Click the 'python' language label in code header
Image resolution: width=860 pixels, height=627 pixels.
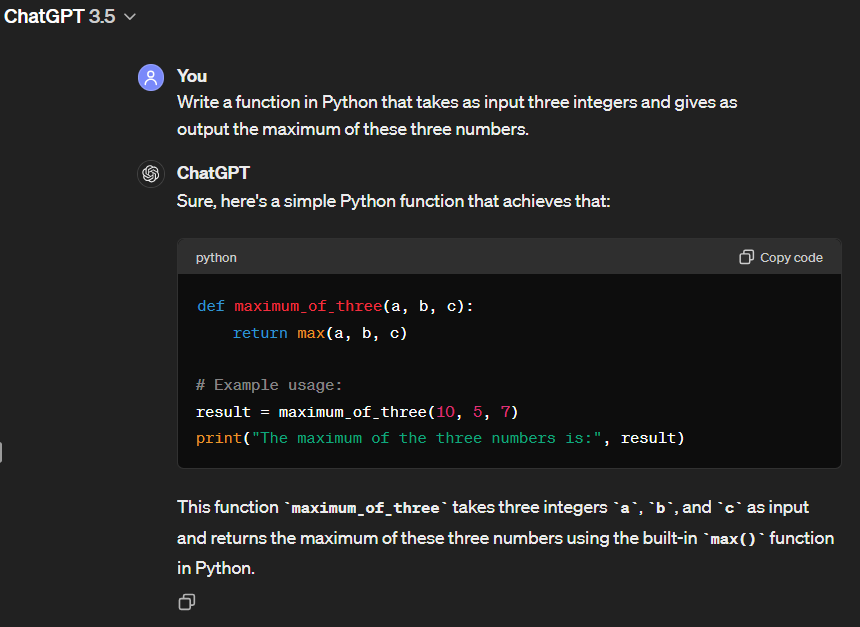(216, 258)
